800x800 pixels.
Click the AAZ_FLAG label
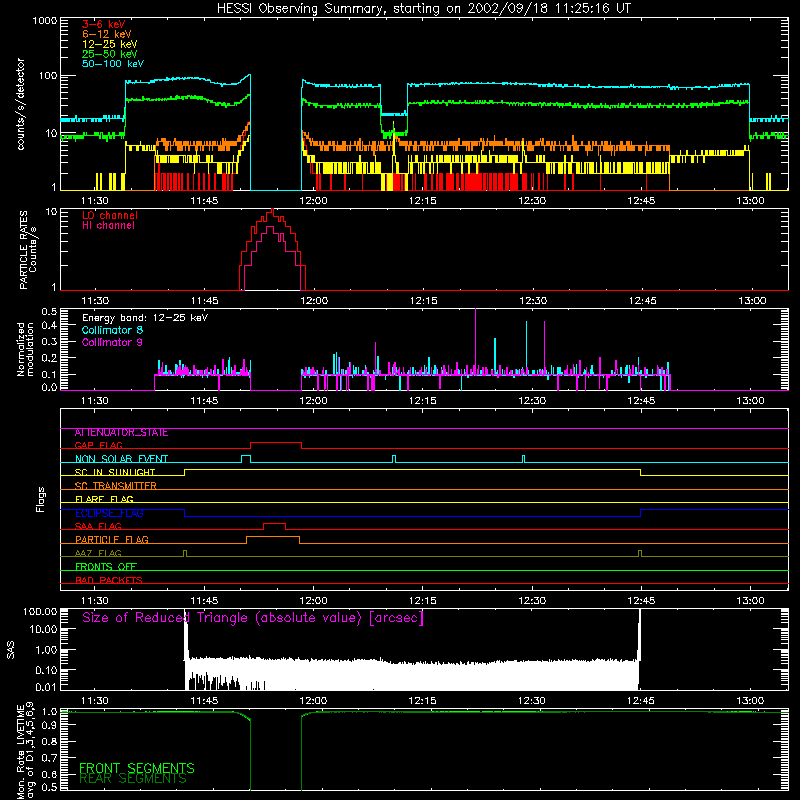pos(98,554)
